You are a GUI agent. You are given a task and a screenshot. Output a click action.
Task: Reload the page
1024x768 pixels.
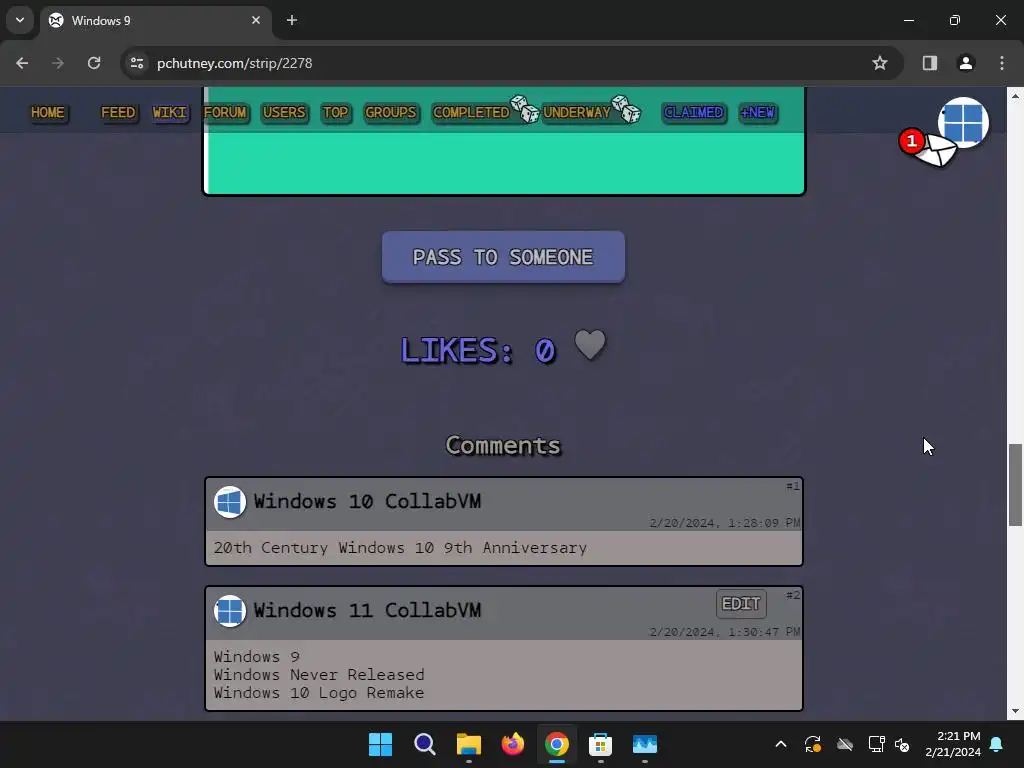[x=94, y=63]
